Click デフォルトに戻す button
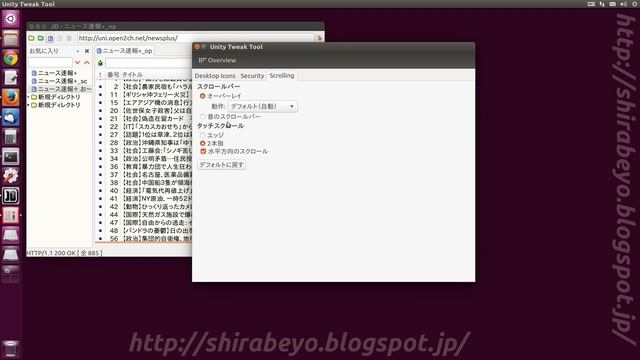 (x=221, y=164)
